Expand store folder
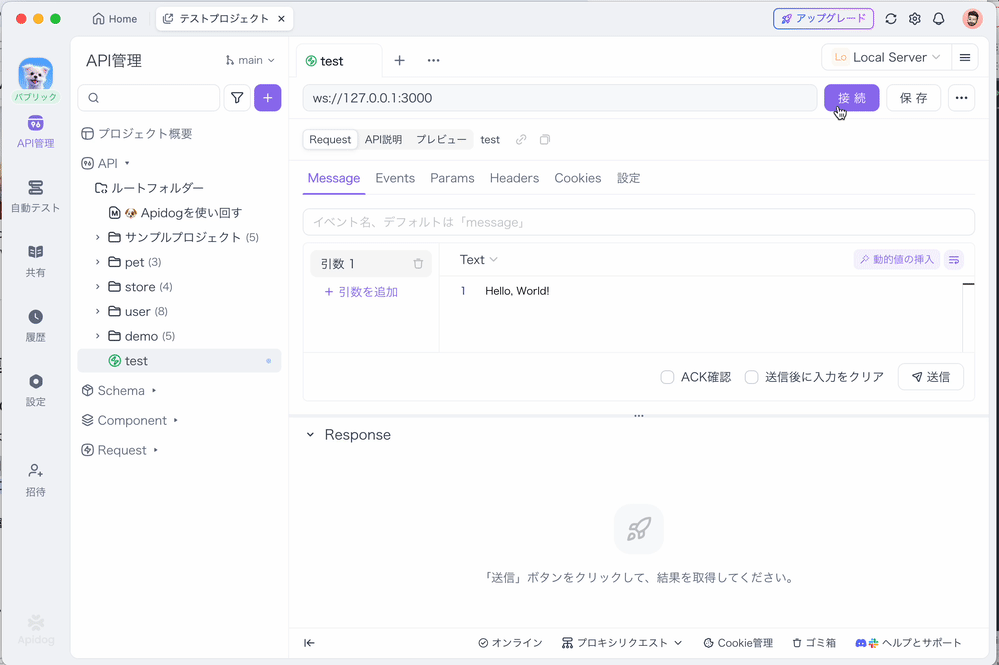This screenshot has width=999, height=665. coord(97,287)
